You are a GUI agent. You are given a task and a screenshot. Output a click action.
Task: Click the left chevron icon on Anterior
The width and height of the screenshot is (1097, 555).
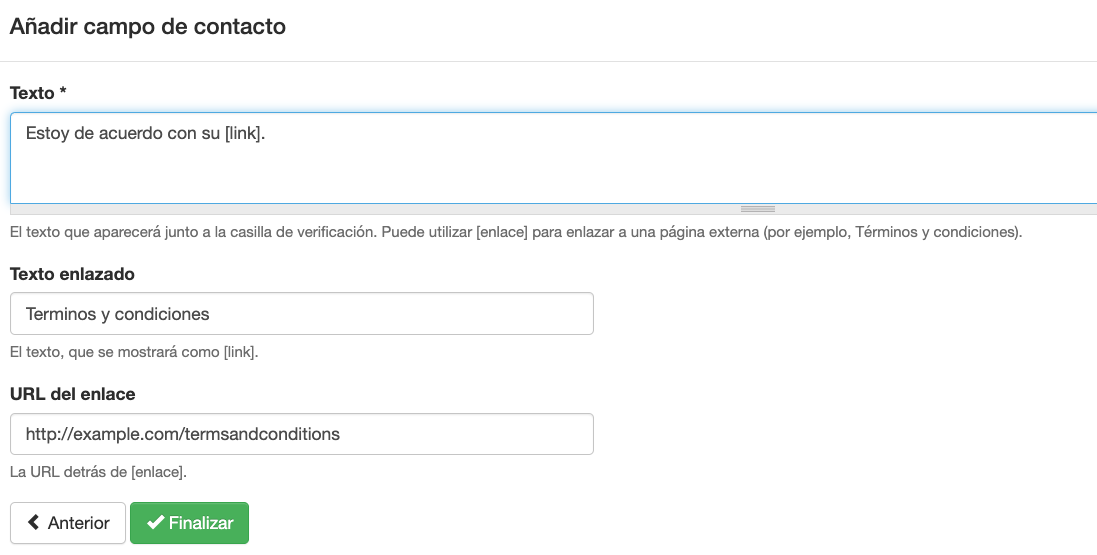point(34,523)
